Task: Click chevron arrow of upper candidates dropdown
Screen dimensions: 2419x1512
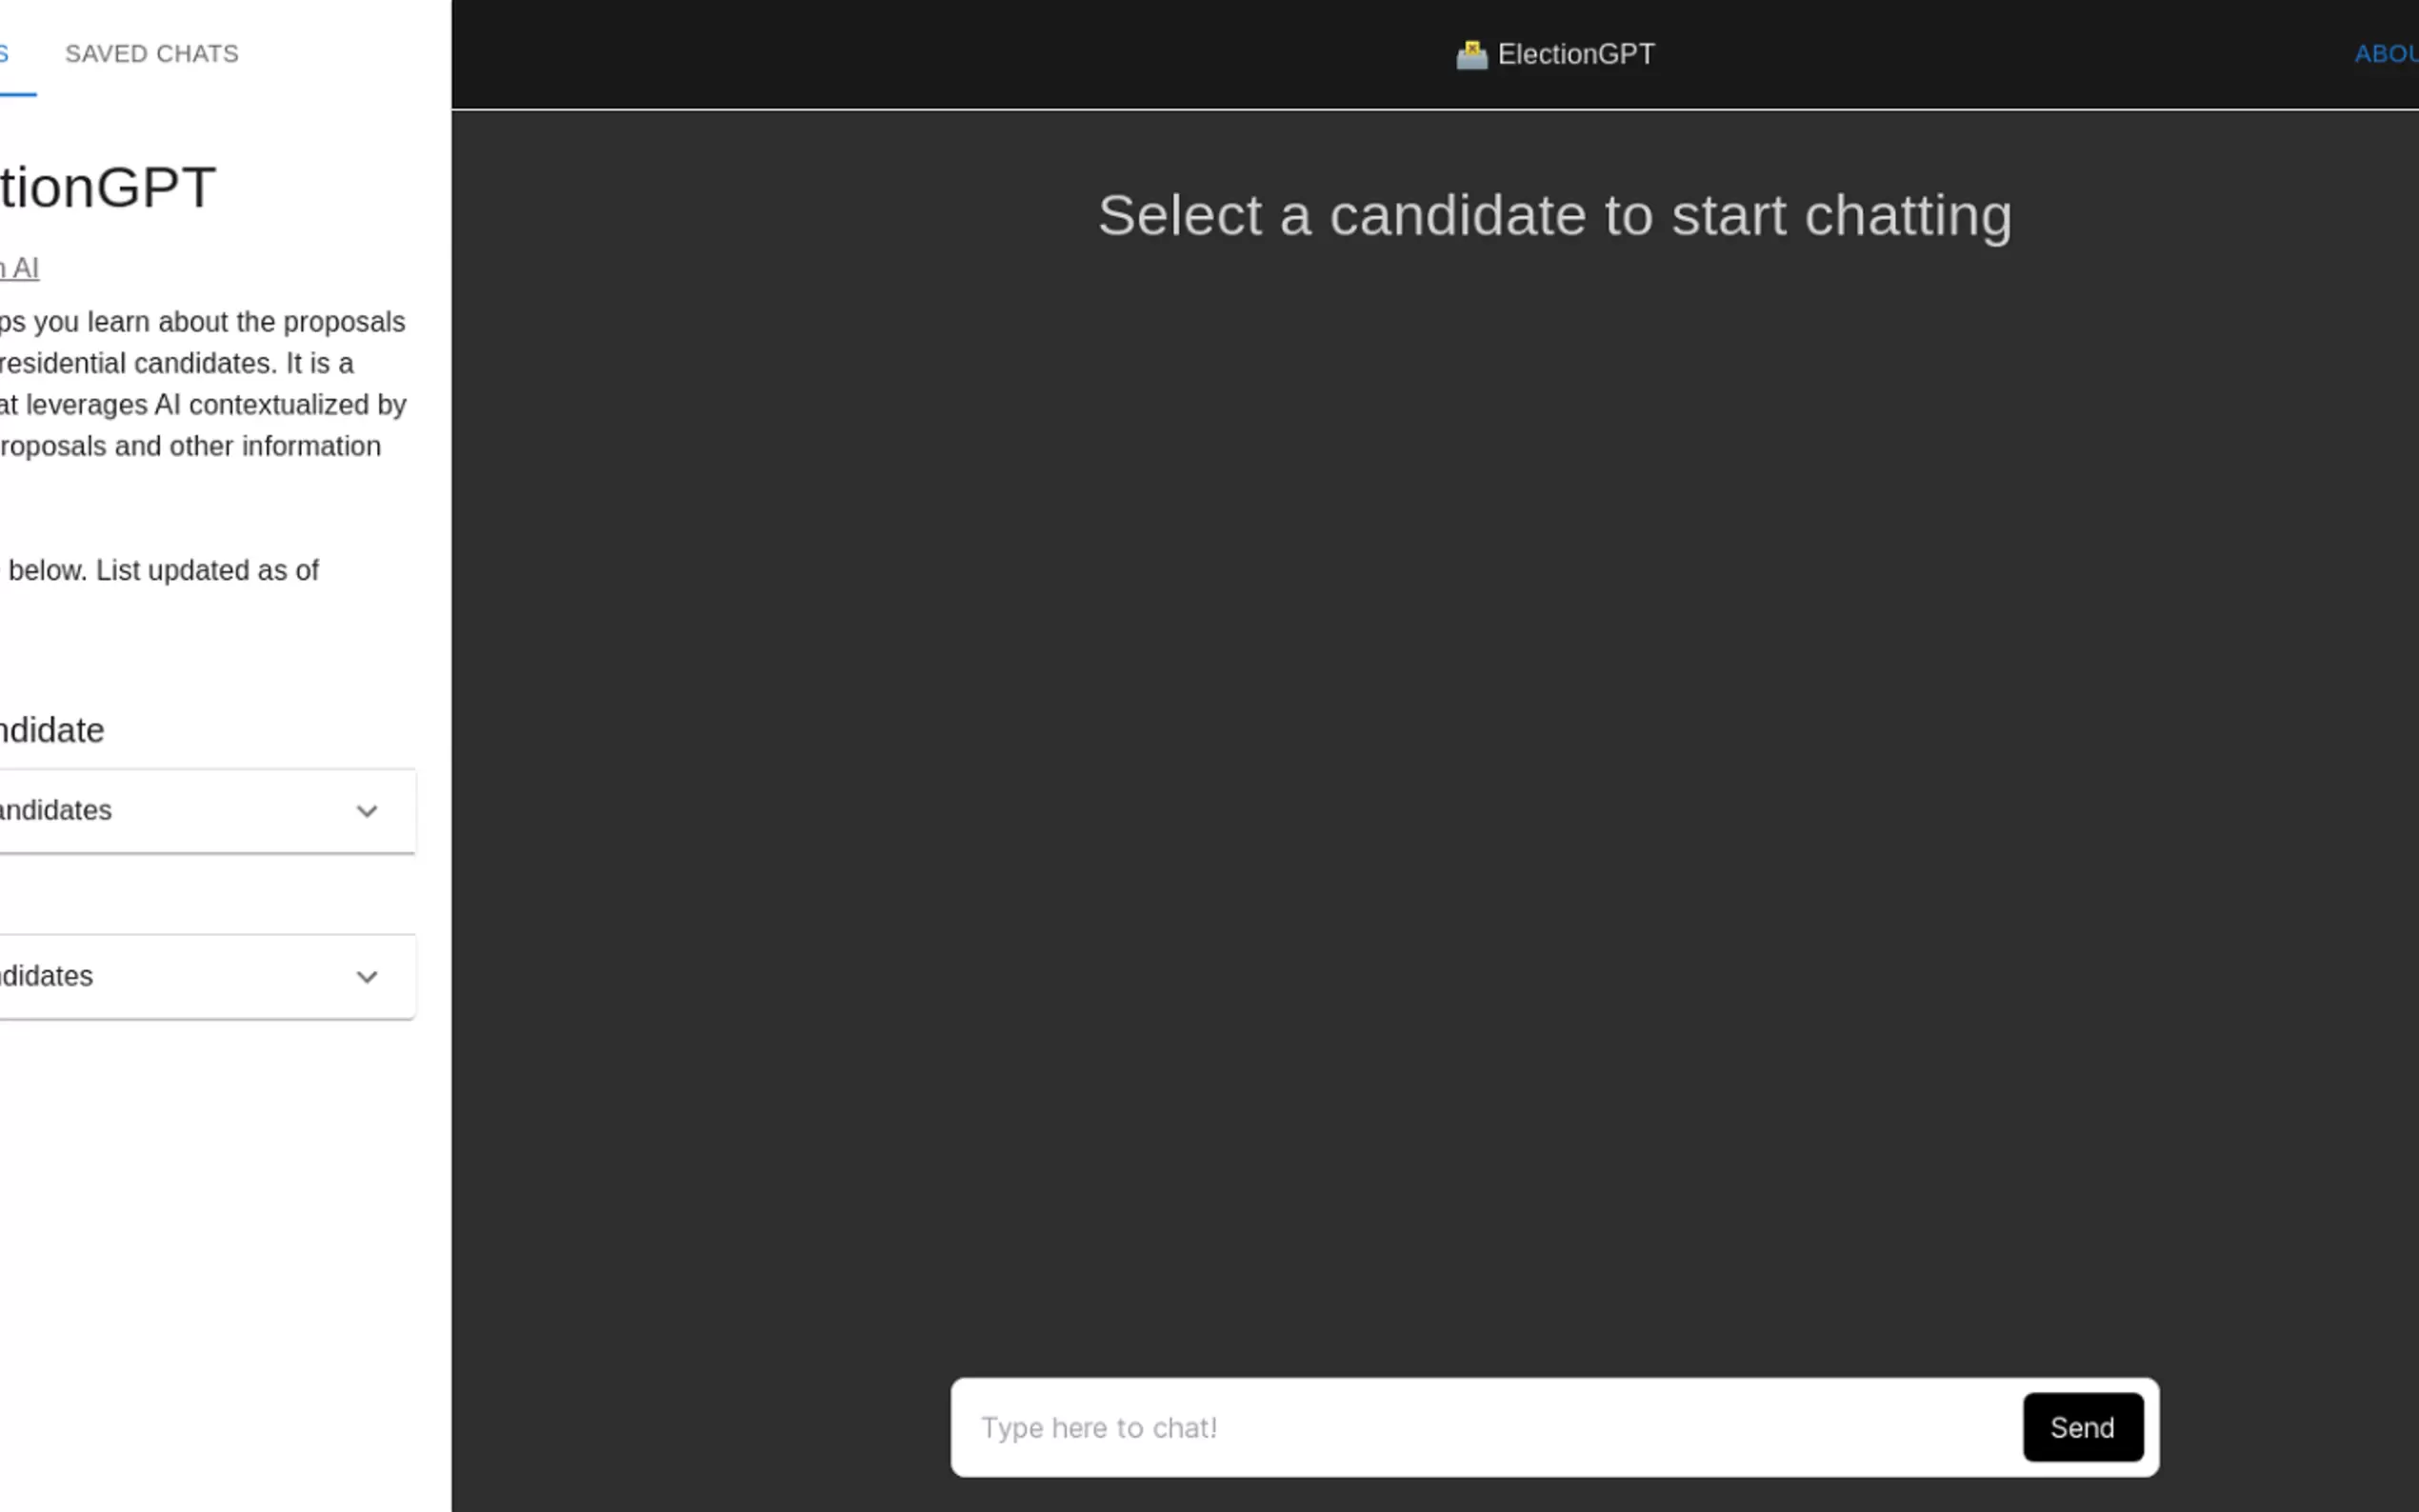Action: tap(367, 811)
